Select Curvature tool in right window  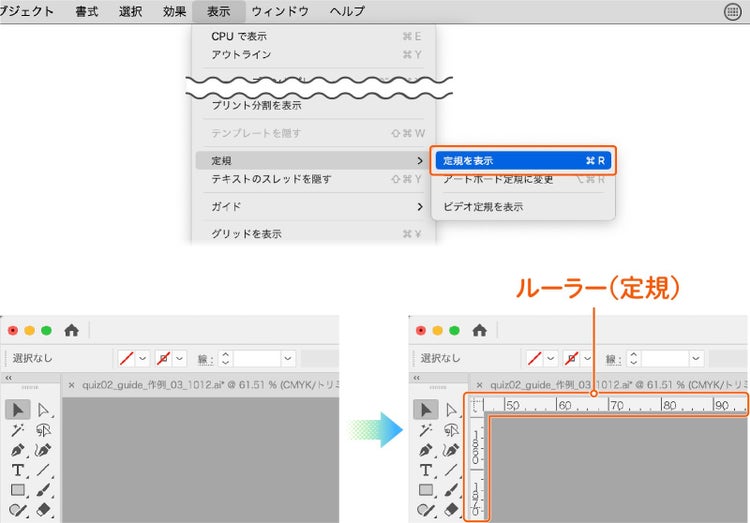point(451,450)
